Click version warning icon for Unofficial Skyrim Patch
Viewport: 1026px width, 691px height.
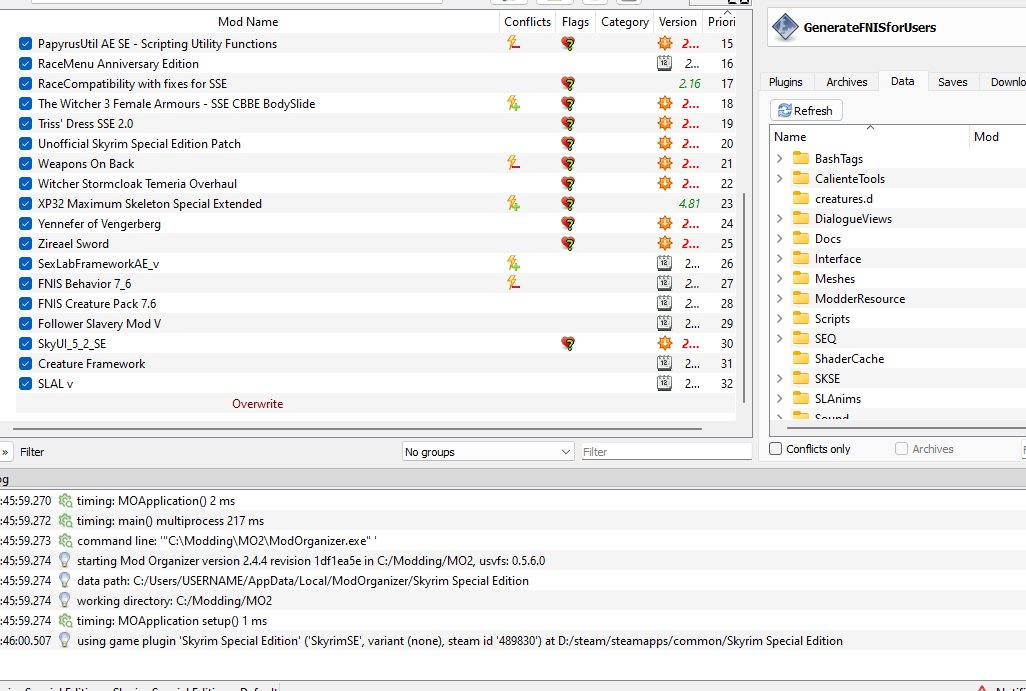pos(665,143)
